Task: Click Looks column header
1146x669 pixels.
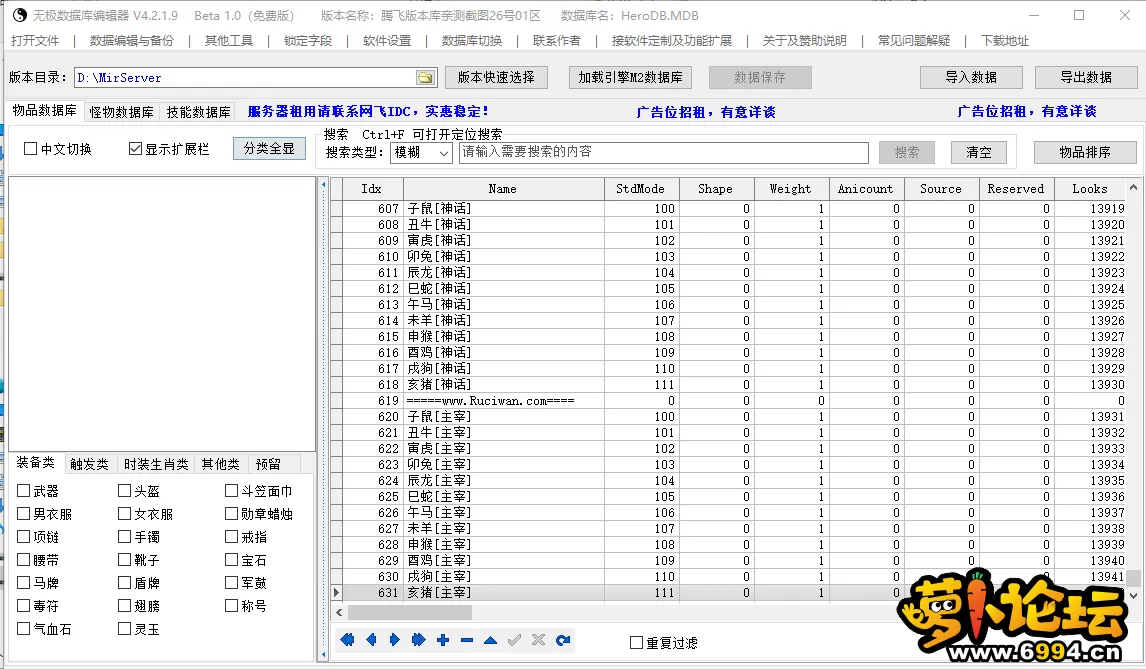Action: (1090, 189)
